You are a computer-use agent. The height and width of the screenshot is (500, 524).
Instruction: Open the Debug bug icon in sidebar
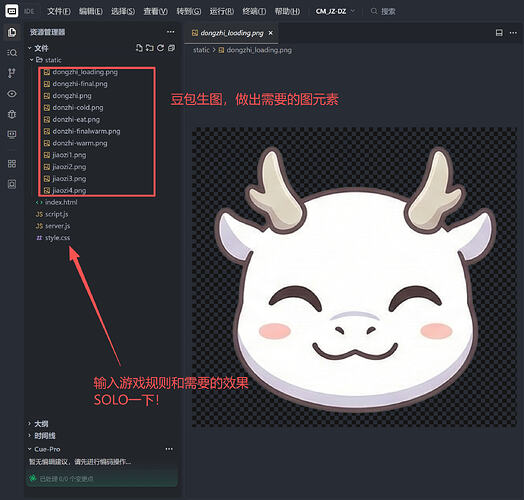pos(12,114)
